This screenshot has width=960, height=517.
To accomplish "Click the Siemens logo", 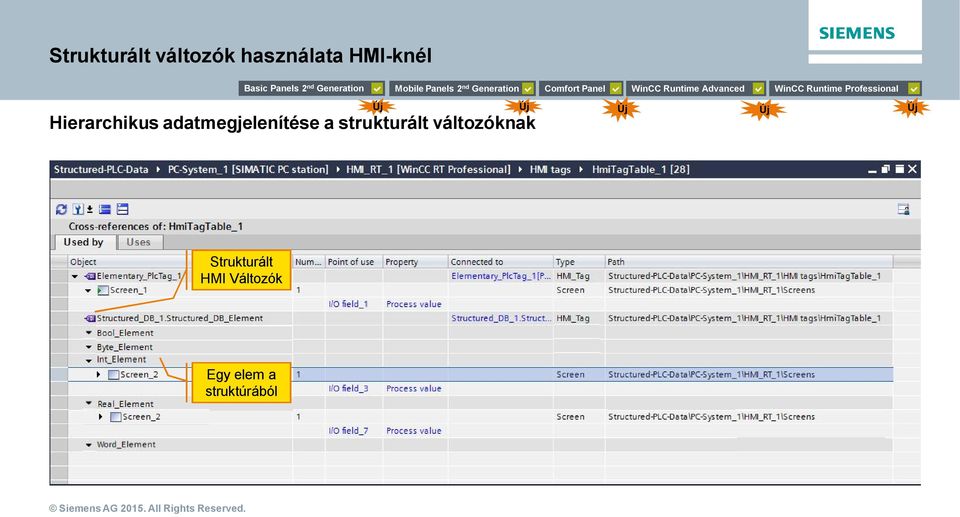I will (857, 33).
